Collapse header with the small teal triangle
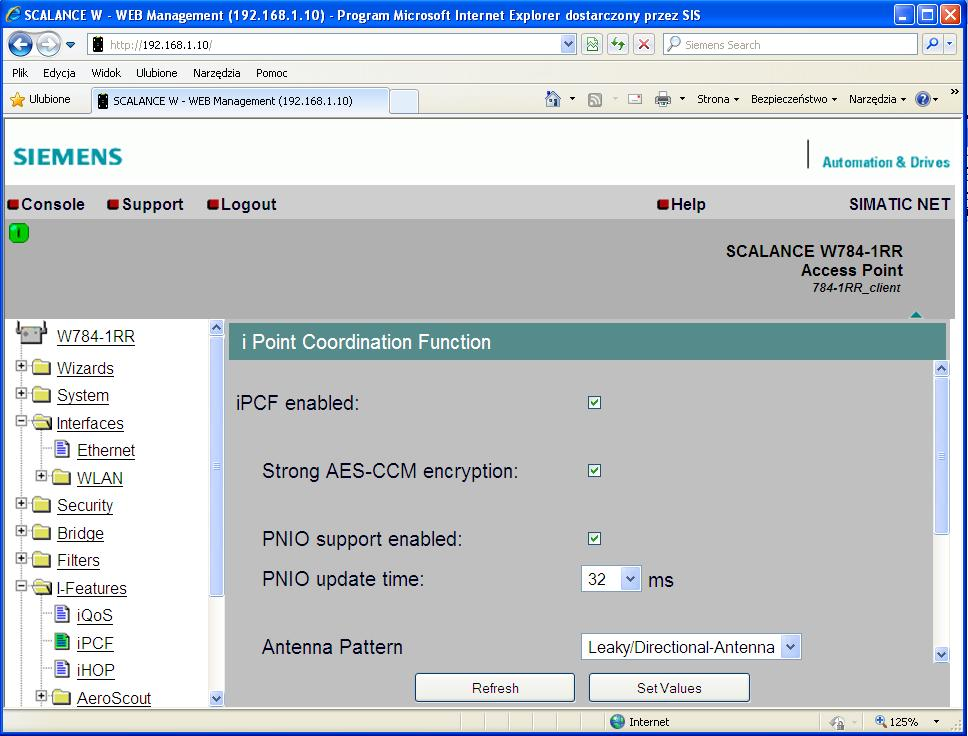Image resolution: width=968 pixels, height=736 pixels. coord(916,315)
